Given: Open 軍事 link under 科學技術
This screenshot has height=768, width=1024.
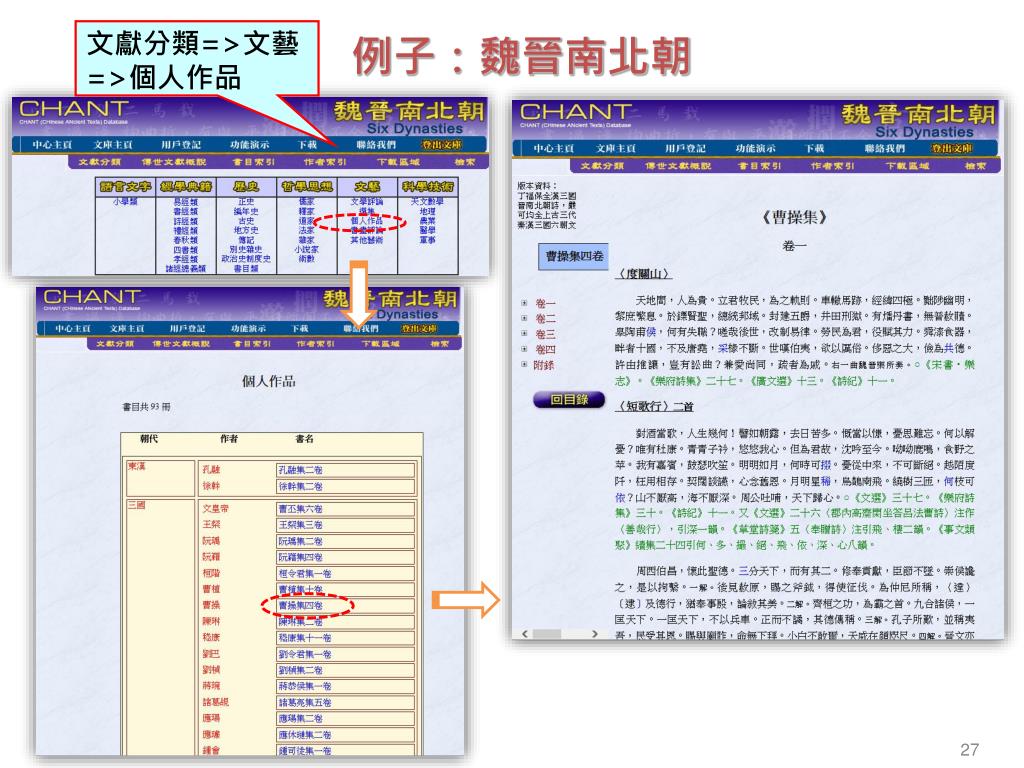Looking at the screenshot, I should pos(427,240).
